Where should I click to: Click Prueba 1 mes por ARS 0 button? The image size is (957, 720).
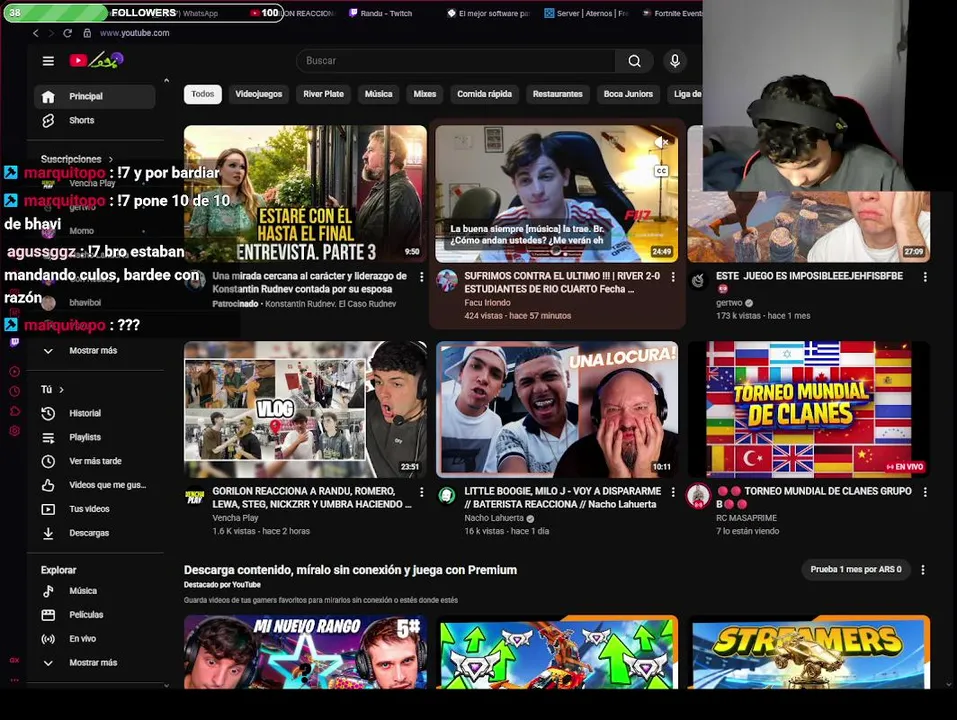[856, 569]
